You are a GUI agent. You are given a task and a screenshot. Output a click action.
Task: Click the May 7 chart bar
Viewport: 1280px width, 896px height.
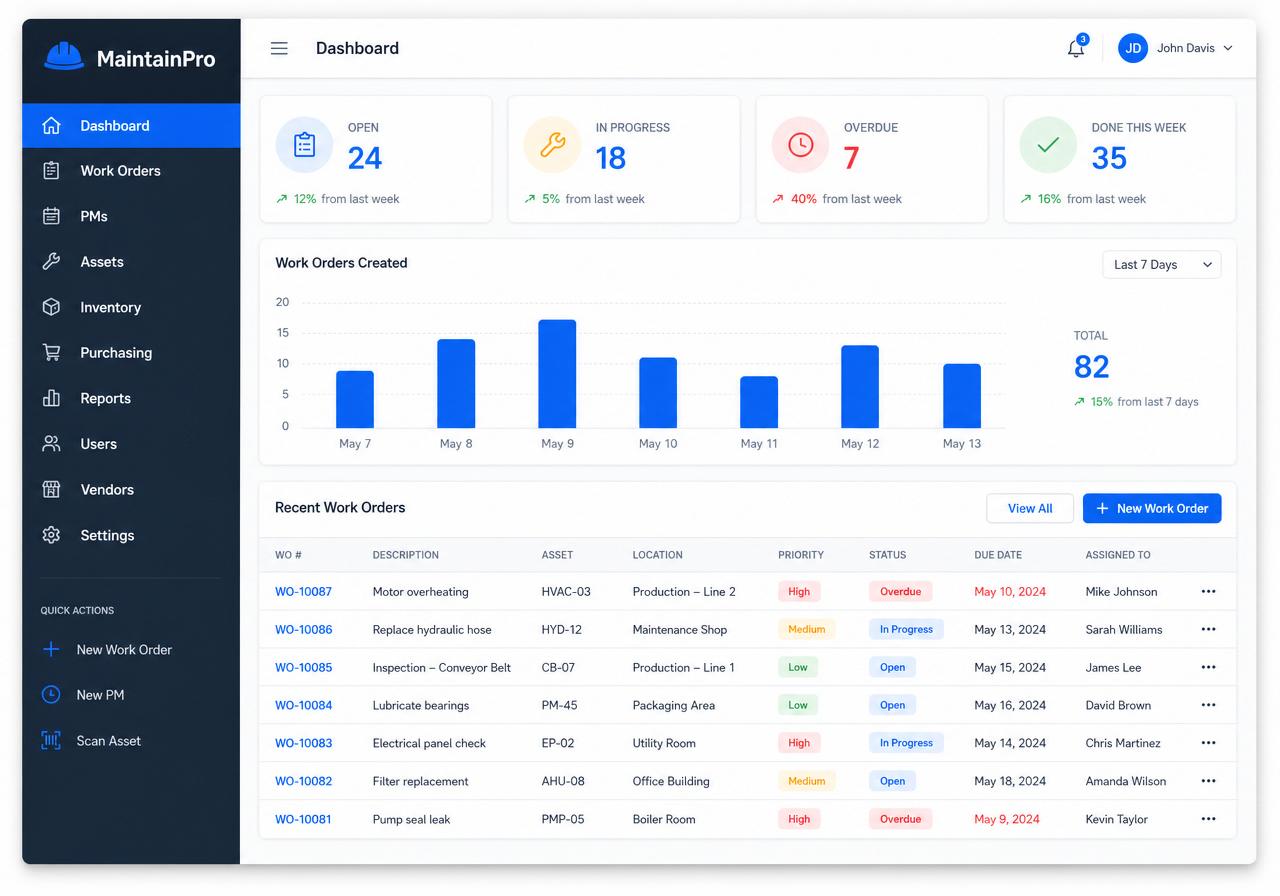355,400
